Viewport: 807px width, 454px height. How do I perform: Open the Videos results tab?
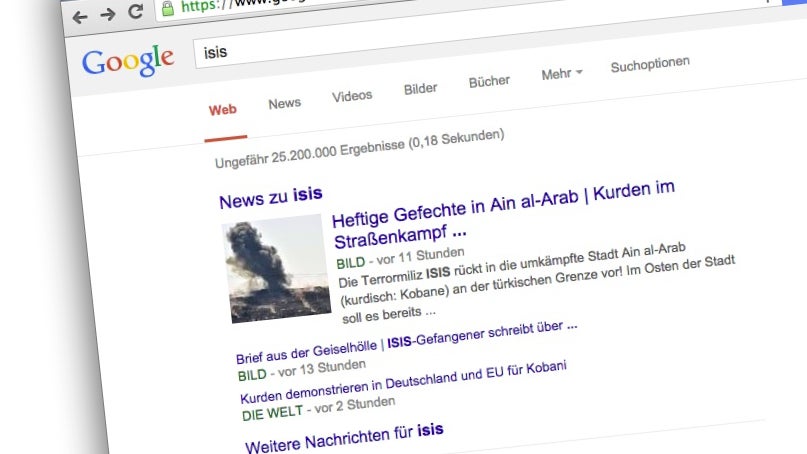pos(352,96)
